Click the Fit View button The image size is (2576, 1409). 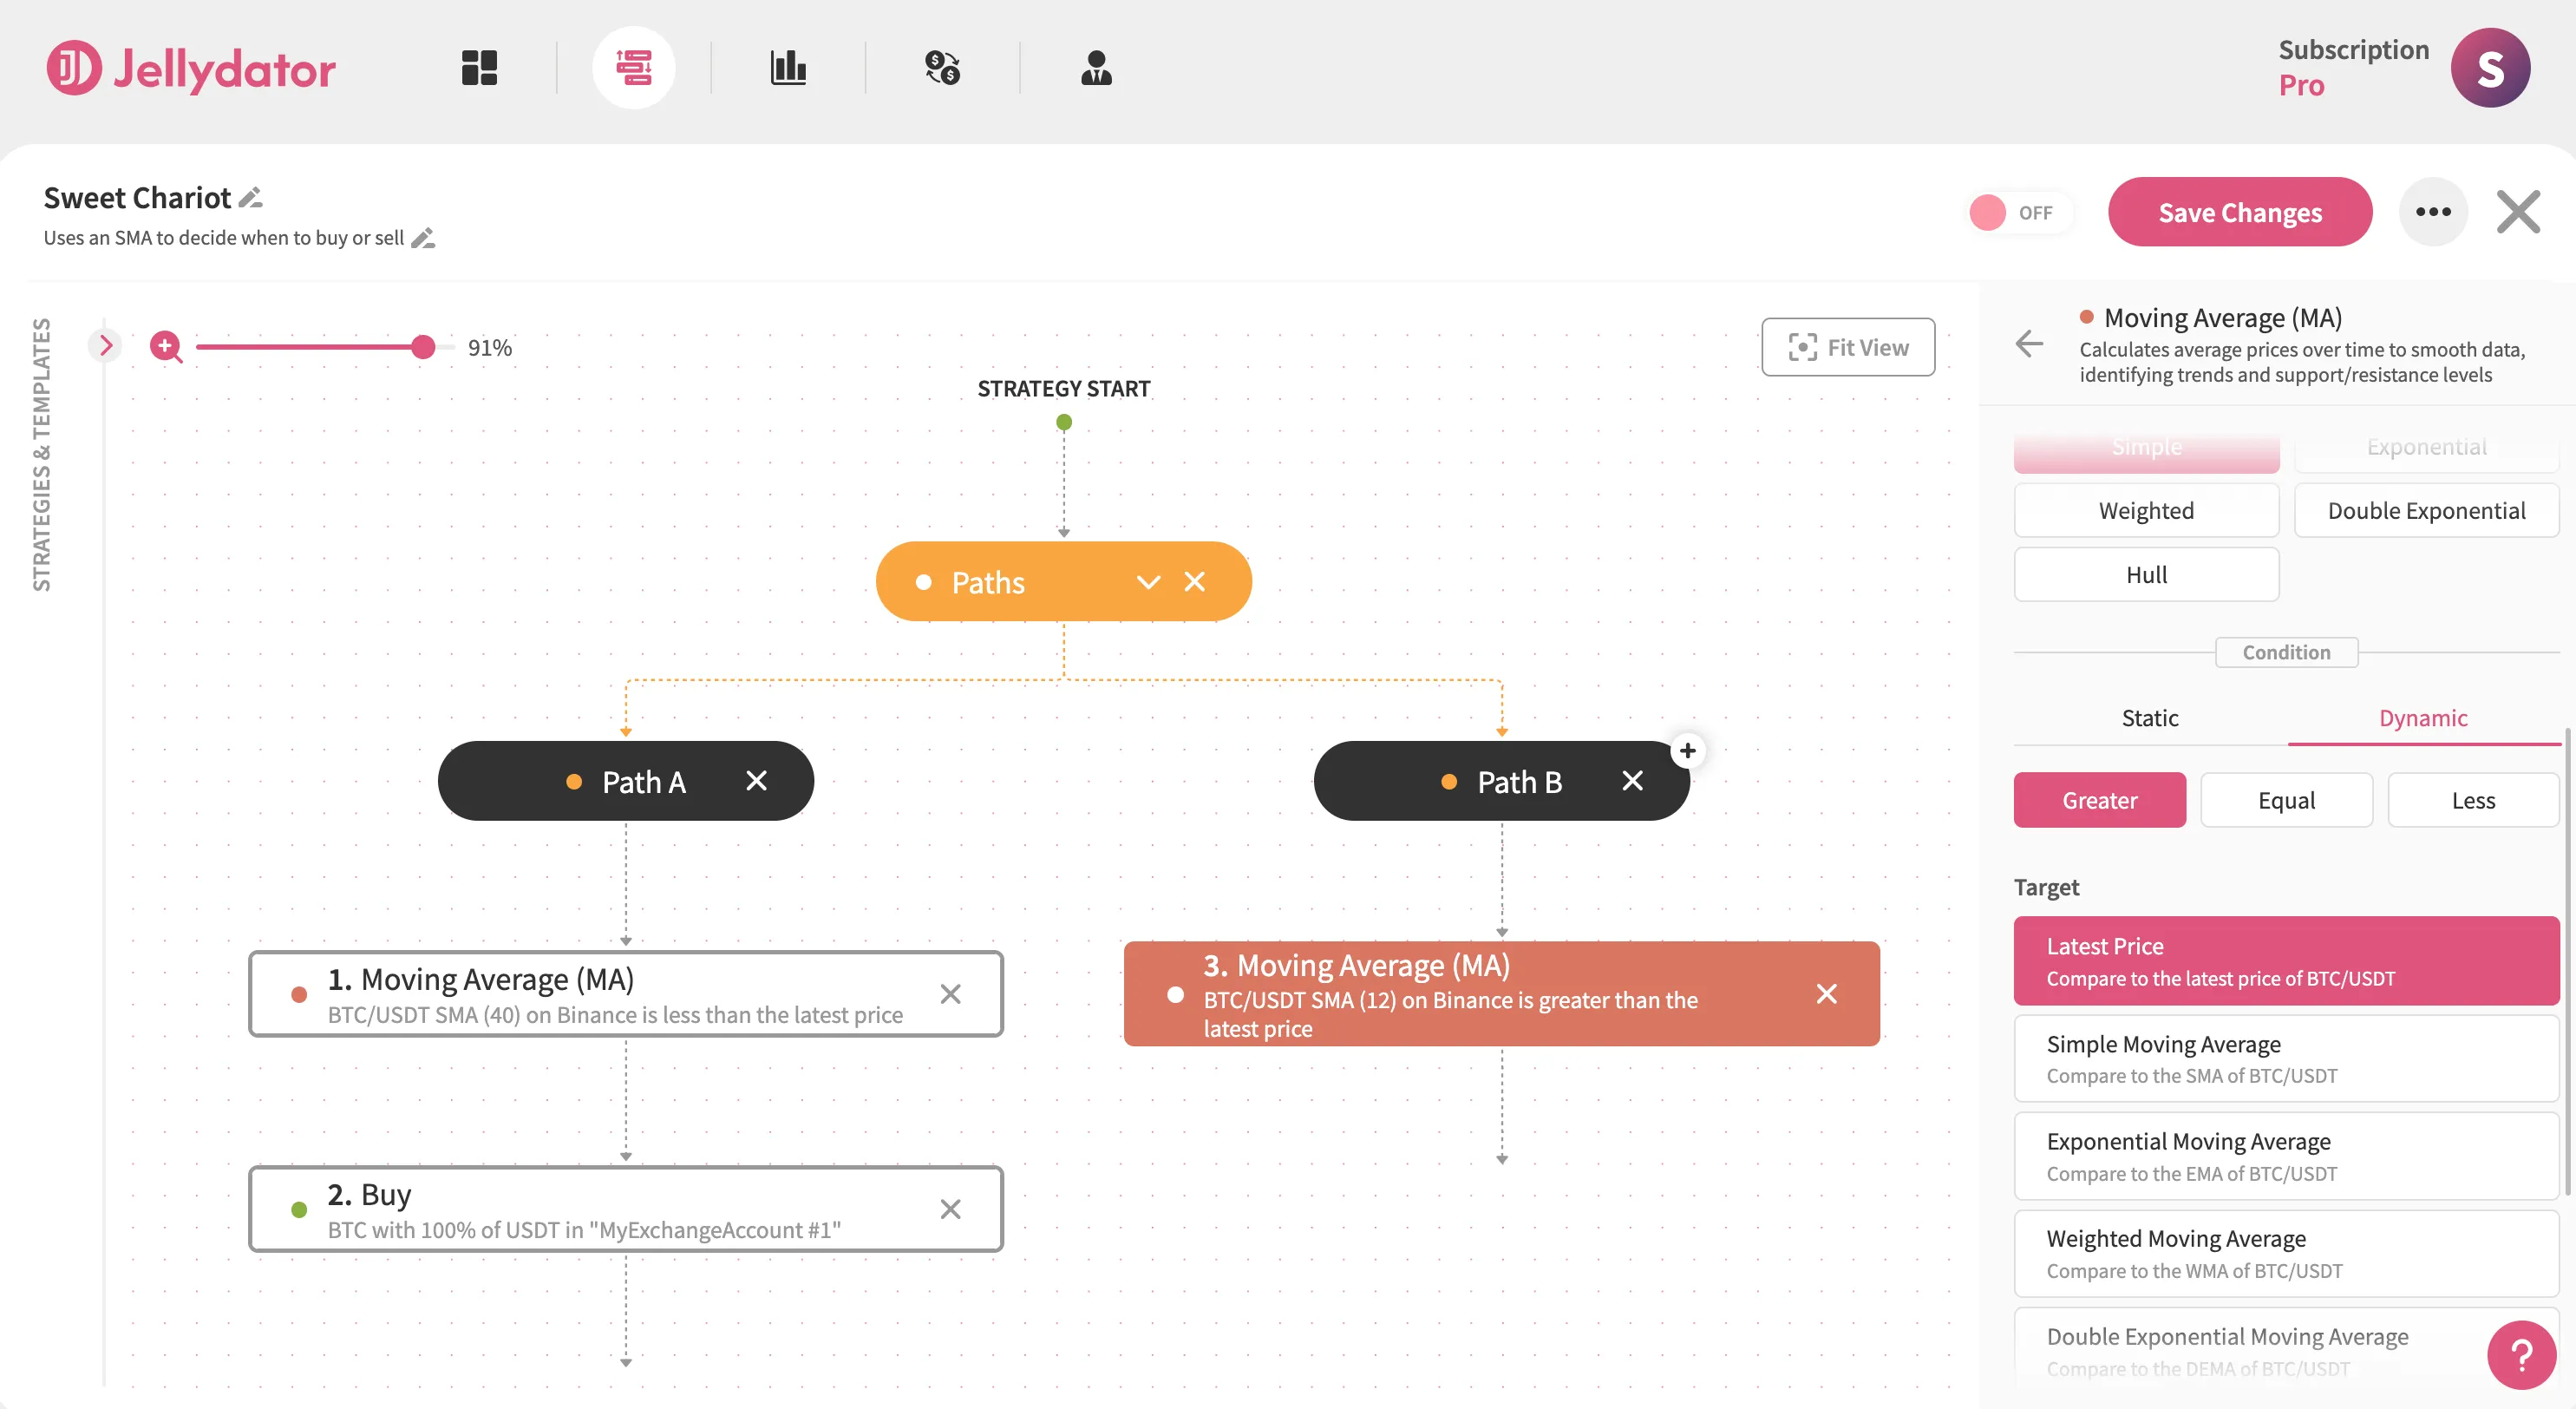(x=1848, y=347)
